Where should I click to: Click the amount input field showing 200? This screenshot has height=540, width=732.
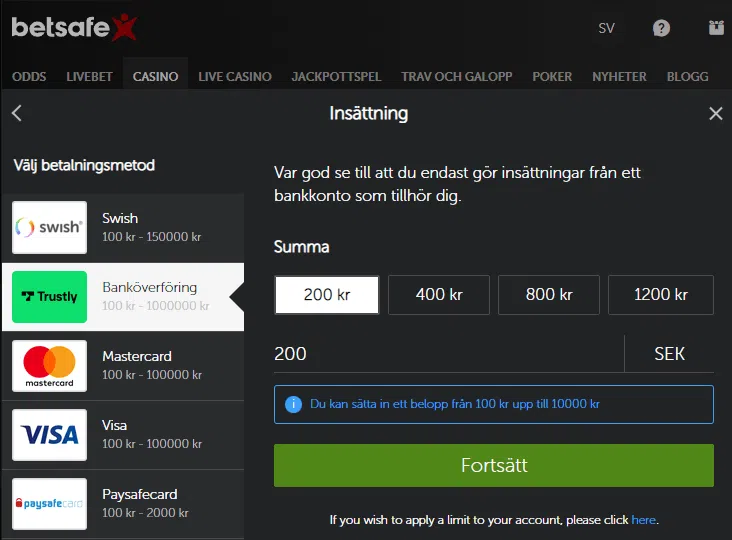449,354
